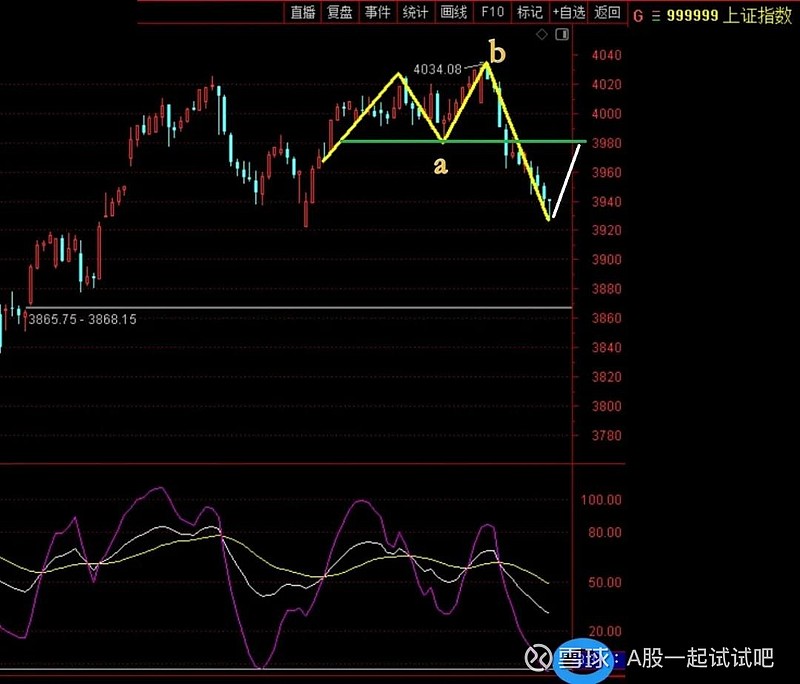
Task: Click the 100.00 indicator axis value
Action: coord(601,500)
